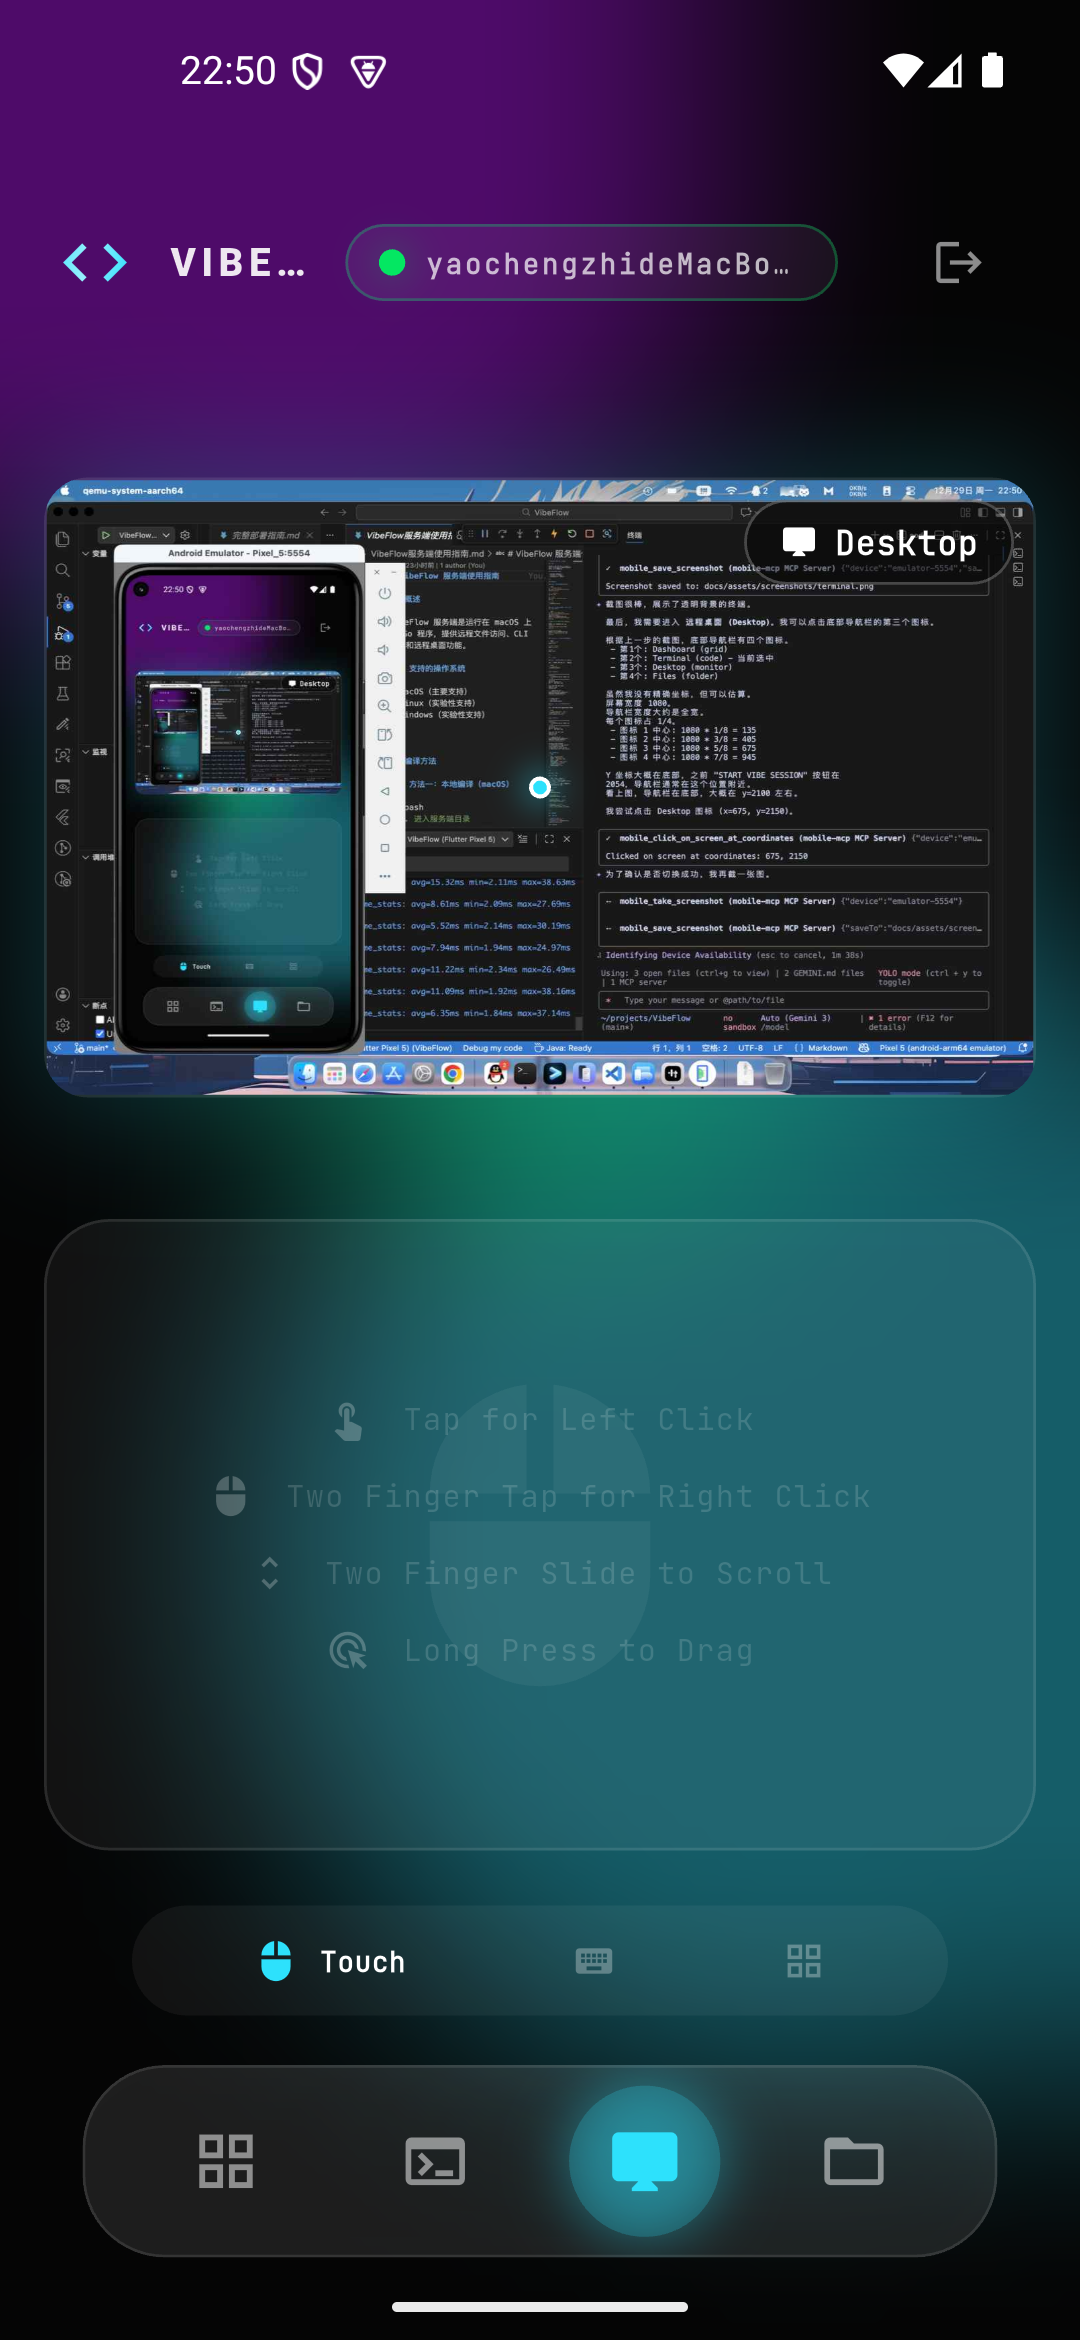Open the yaochengzhideMacBo… connection chip
Viewport: 1080px width, 2340px height.
pos(591,263)
